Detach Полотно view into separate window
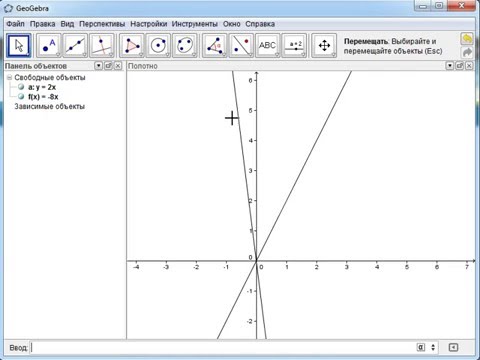The width and height of the screenshot is (480, 360). (x=459, y=66)
